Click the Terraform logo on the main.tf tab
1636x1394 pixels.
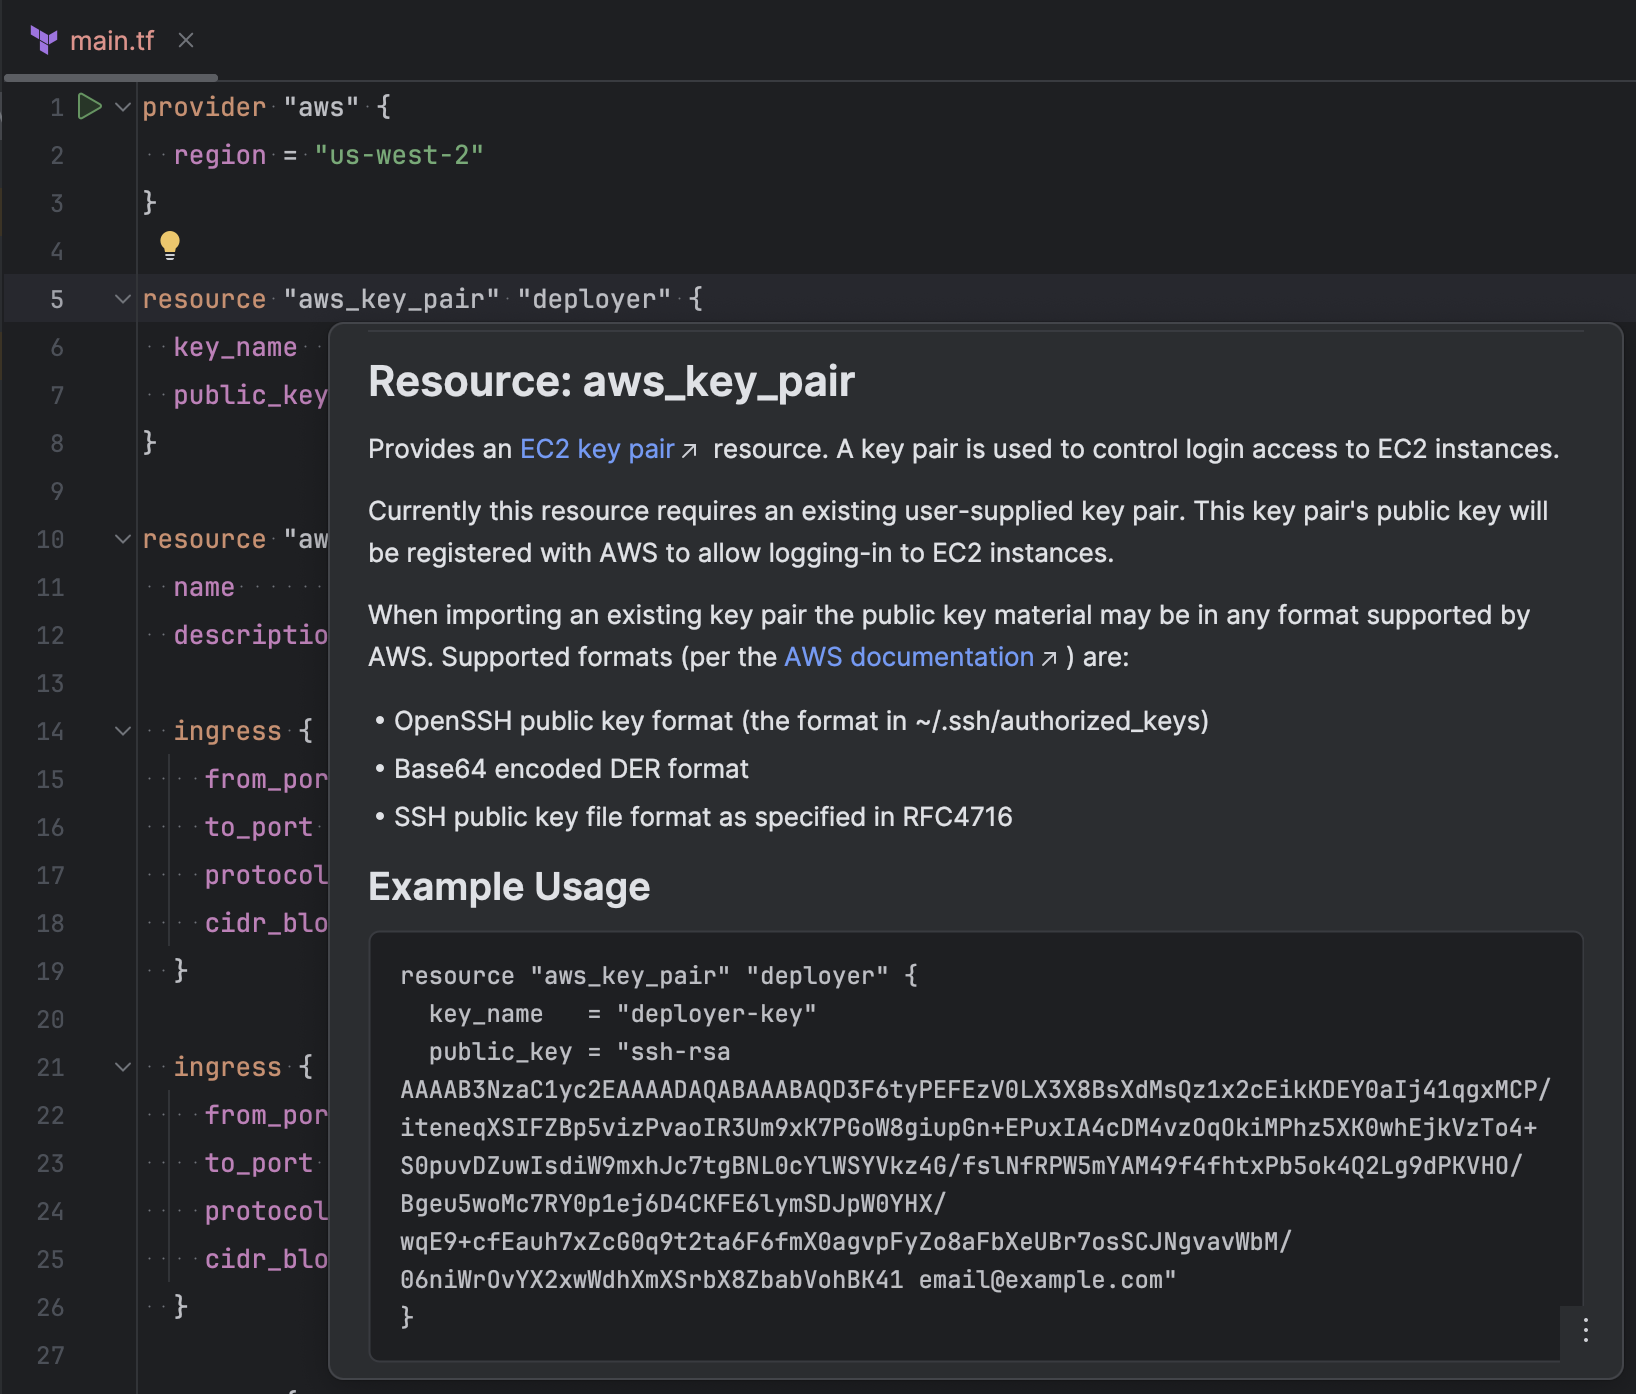42,40
